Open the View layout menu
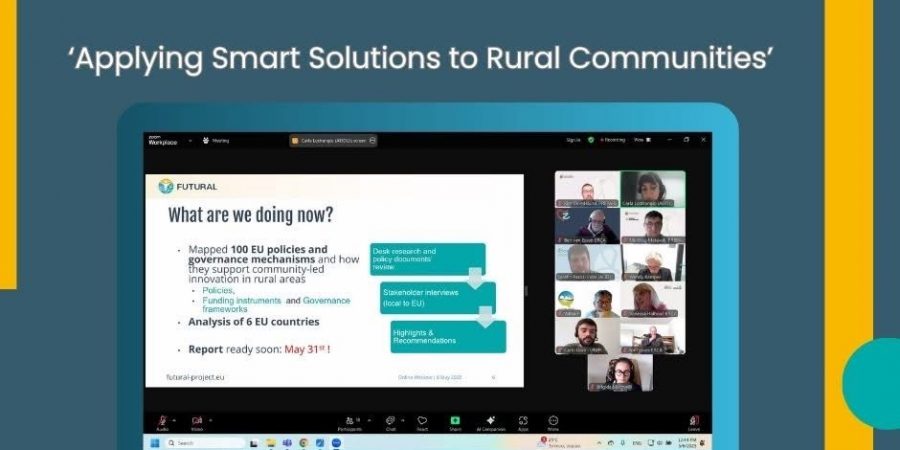 click(640, 140)
